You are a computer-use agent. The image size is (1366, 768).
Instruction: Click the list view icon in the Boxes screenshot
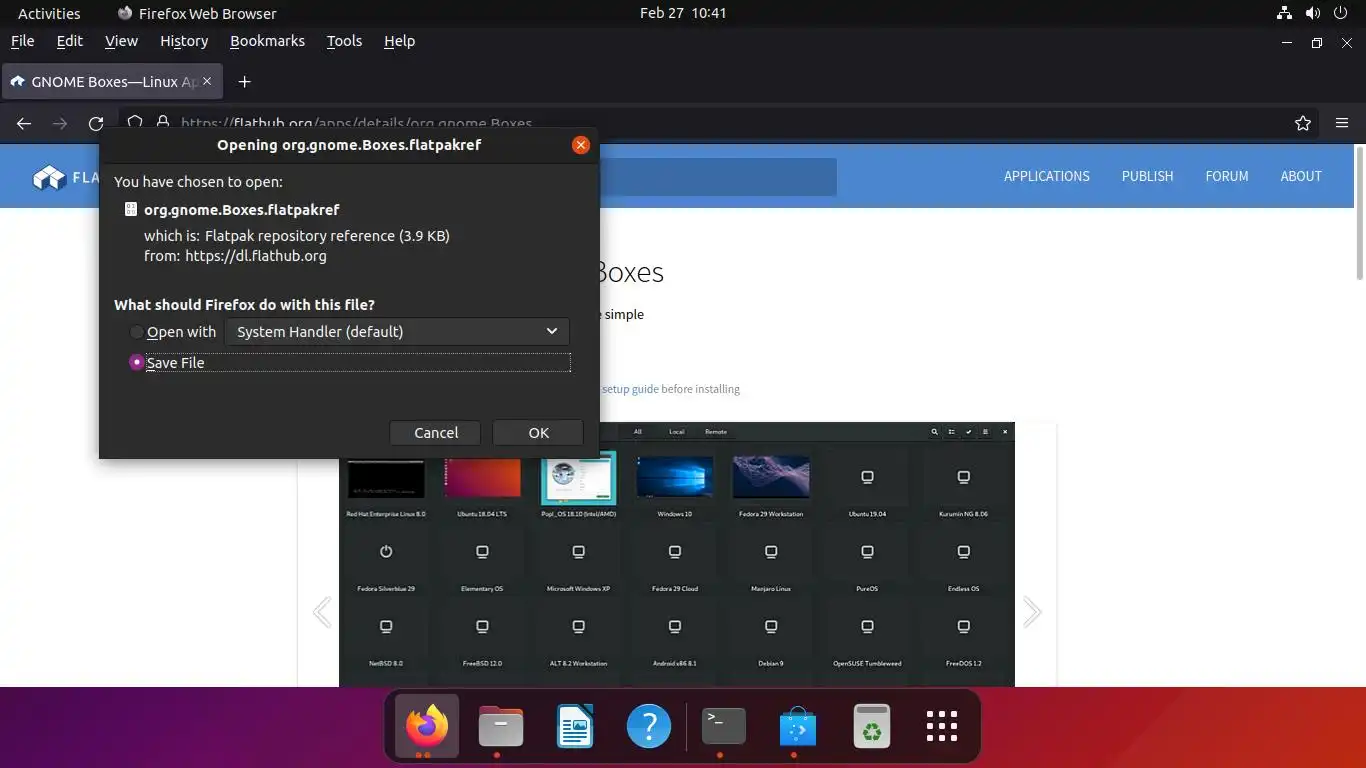click(x=951, y=432)
